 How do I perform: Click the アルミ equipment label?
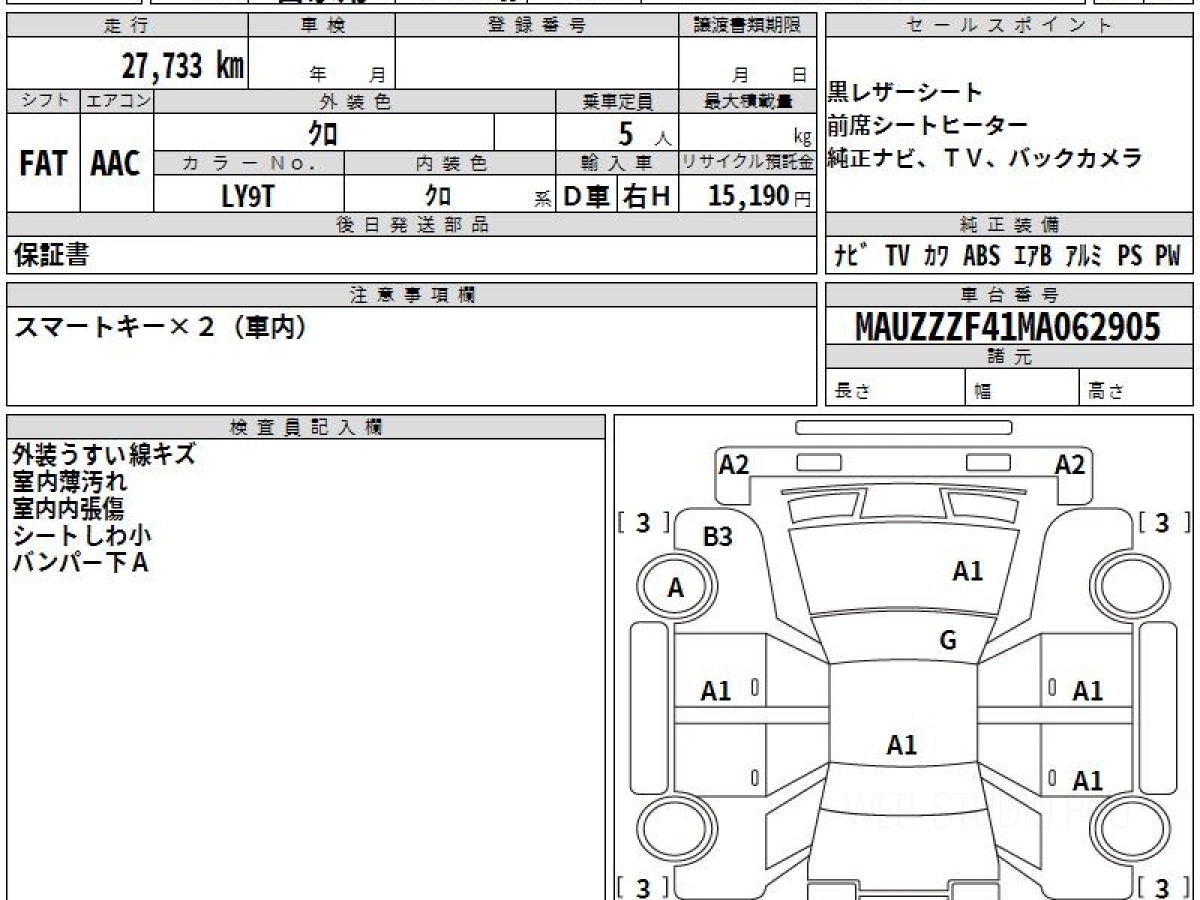1085,256
